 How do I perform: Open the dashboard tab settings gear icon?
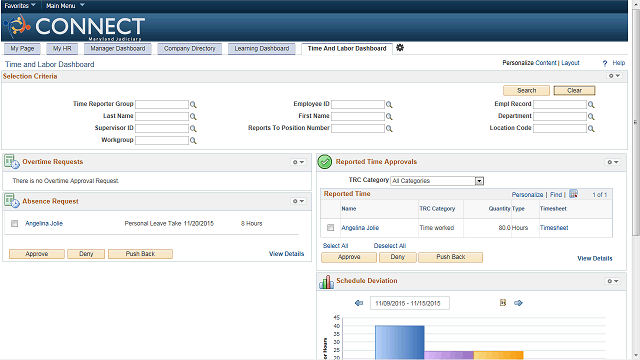400,48
